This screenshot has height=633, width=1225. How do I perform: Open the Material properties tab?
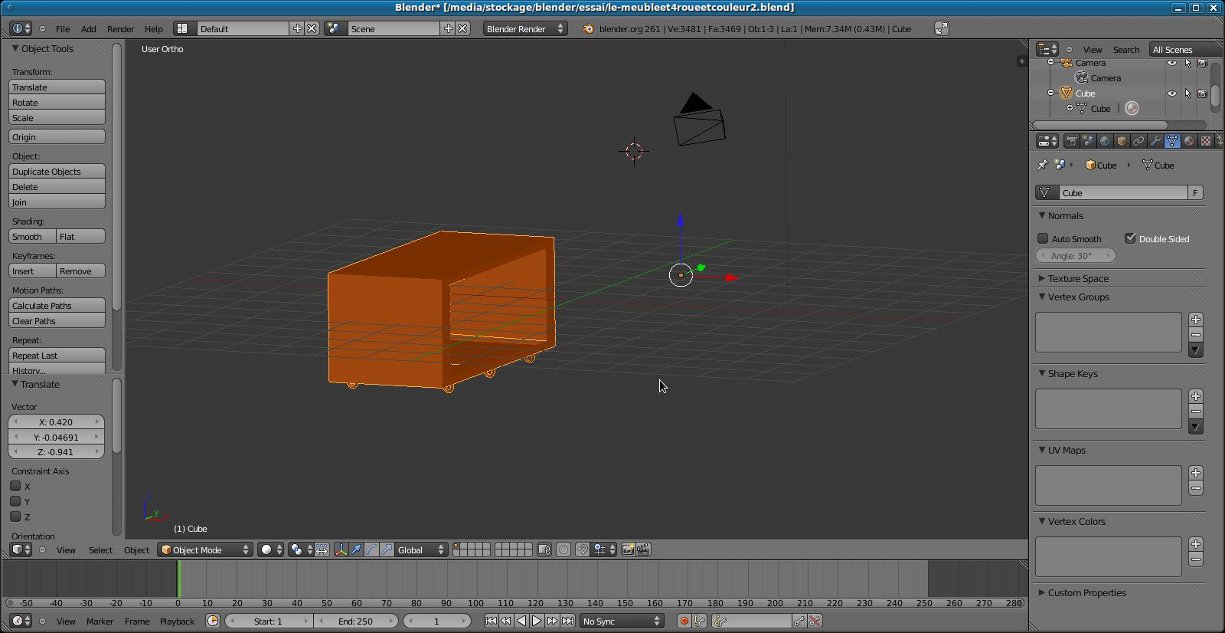point(1189,141)
